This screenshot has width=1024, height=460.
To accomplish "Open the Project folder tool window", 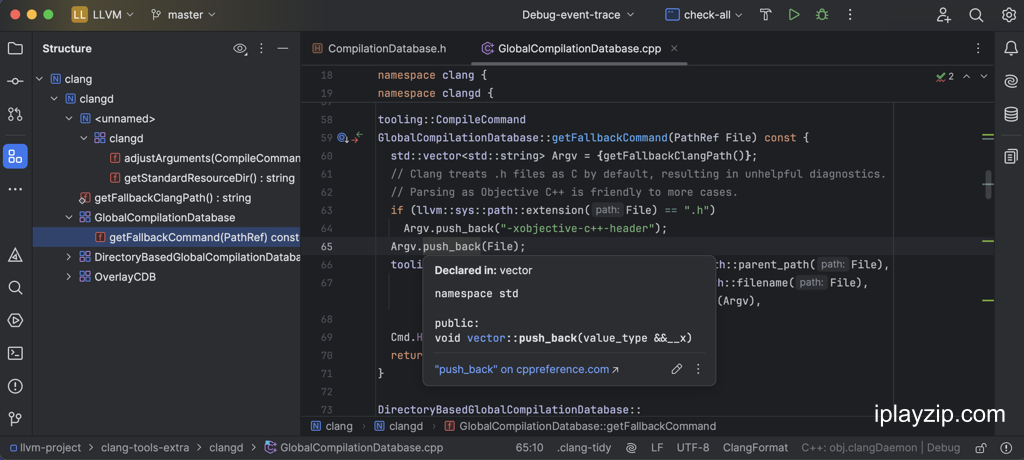I will tap(15, 48).
